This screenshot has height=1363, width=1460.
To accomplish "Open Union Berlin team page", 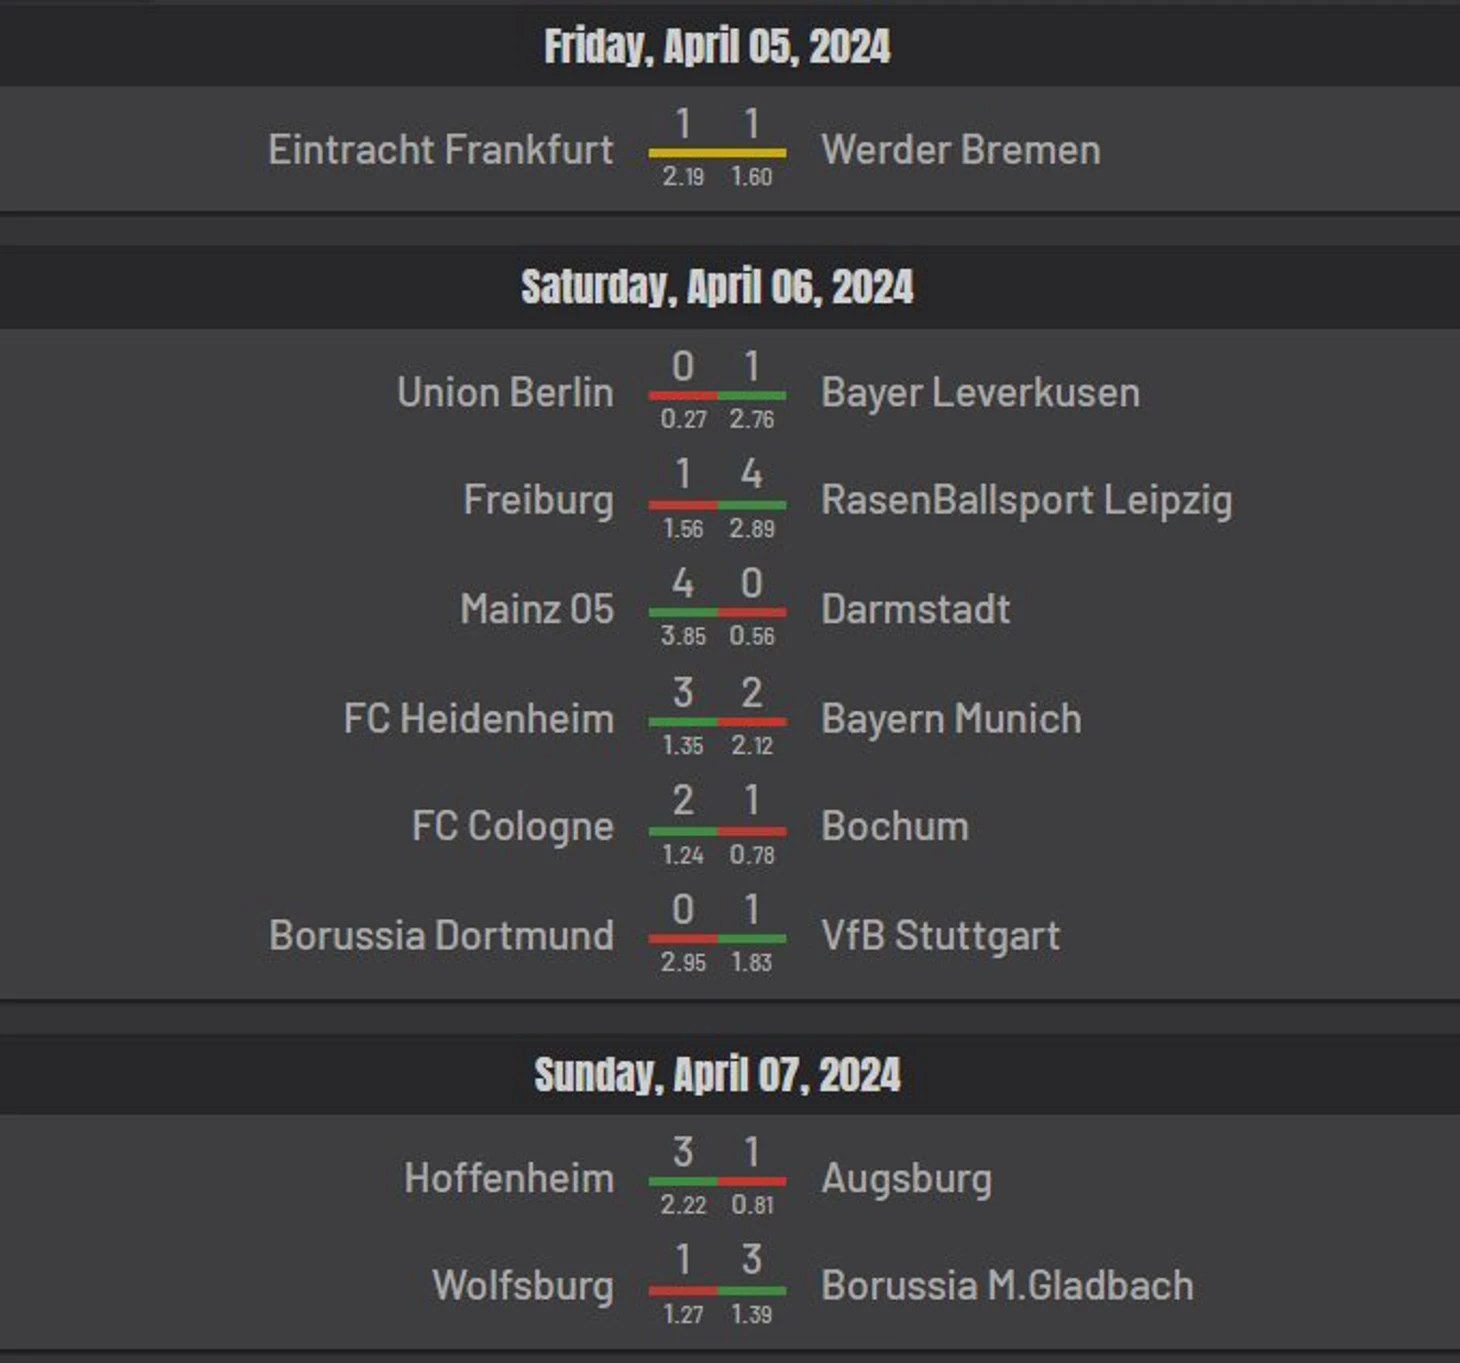I will pyautogui.click(x=505, y=393).
